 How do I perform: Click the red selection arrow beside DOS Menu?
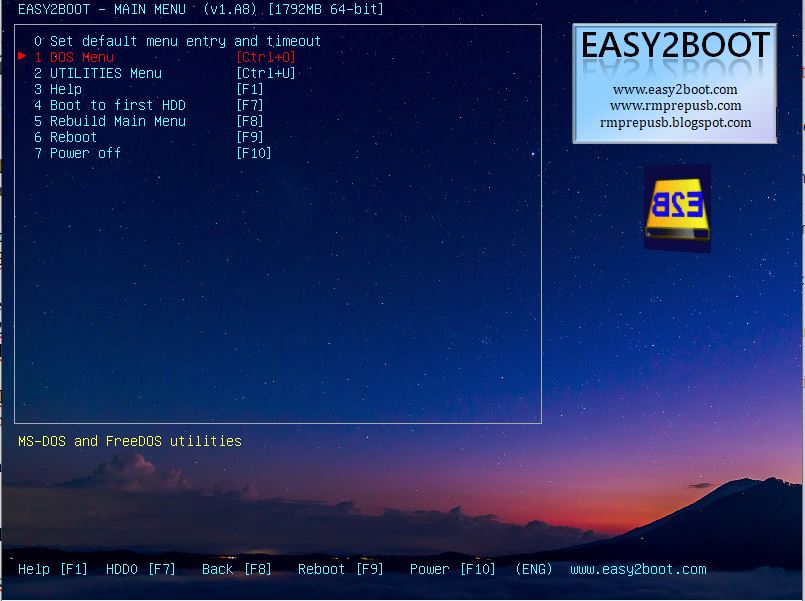22,56
